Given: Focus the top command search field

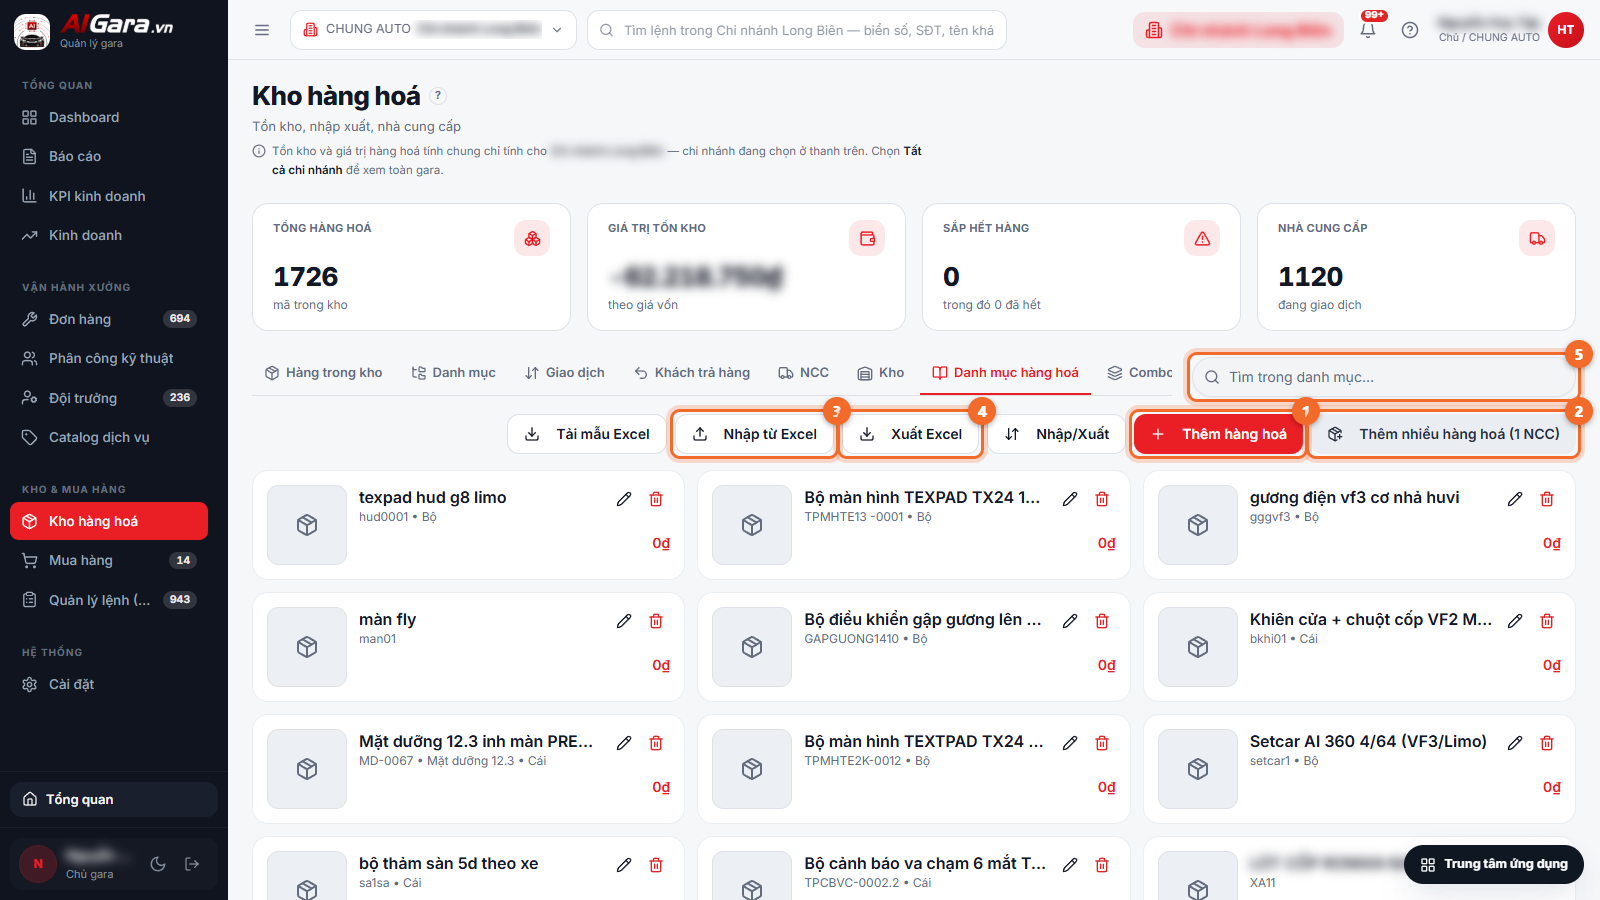Looking at the screenshot, I should pos(797,30).
